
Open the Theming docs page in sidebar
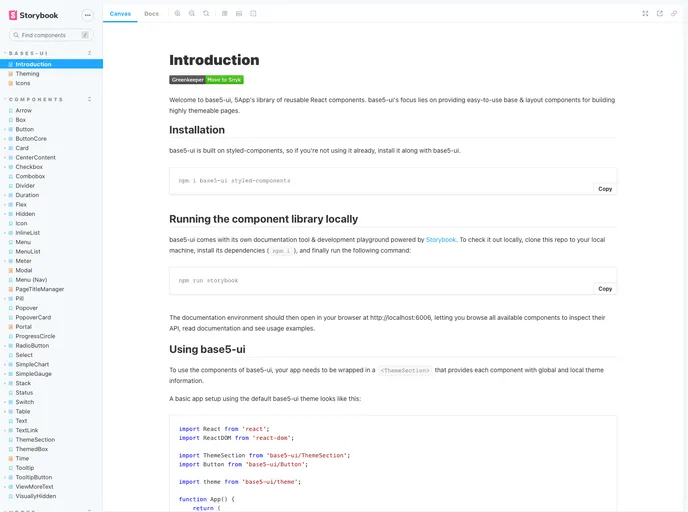point(28,74)
